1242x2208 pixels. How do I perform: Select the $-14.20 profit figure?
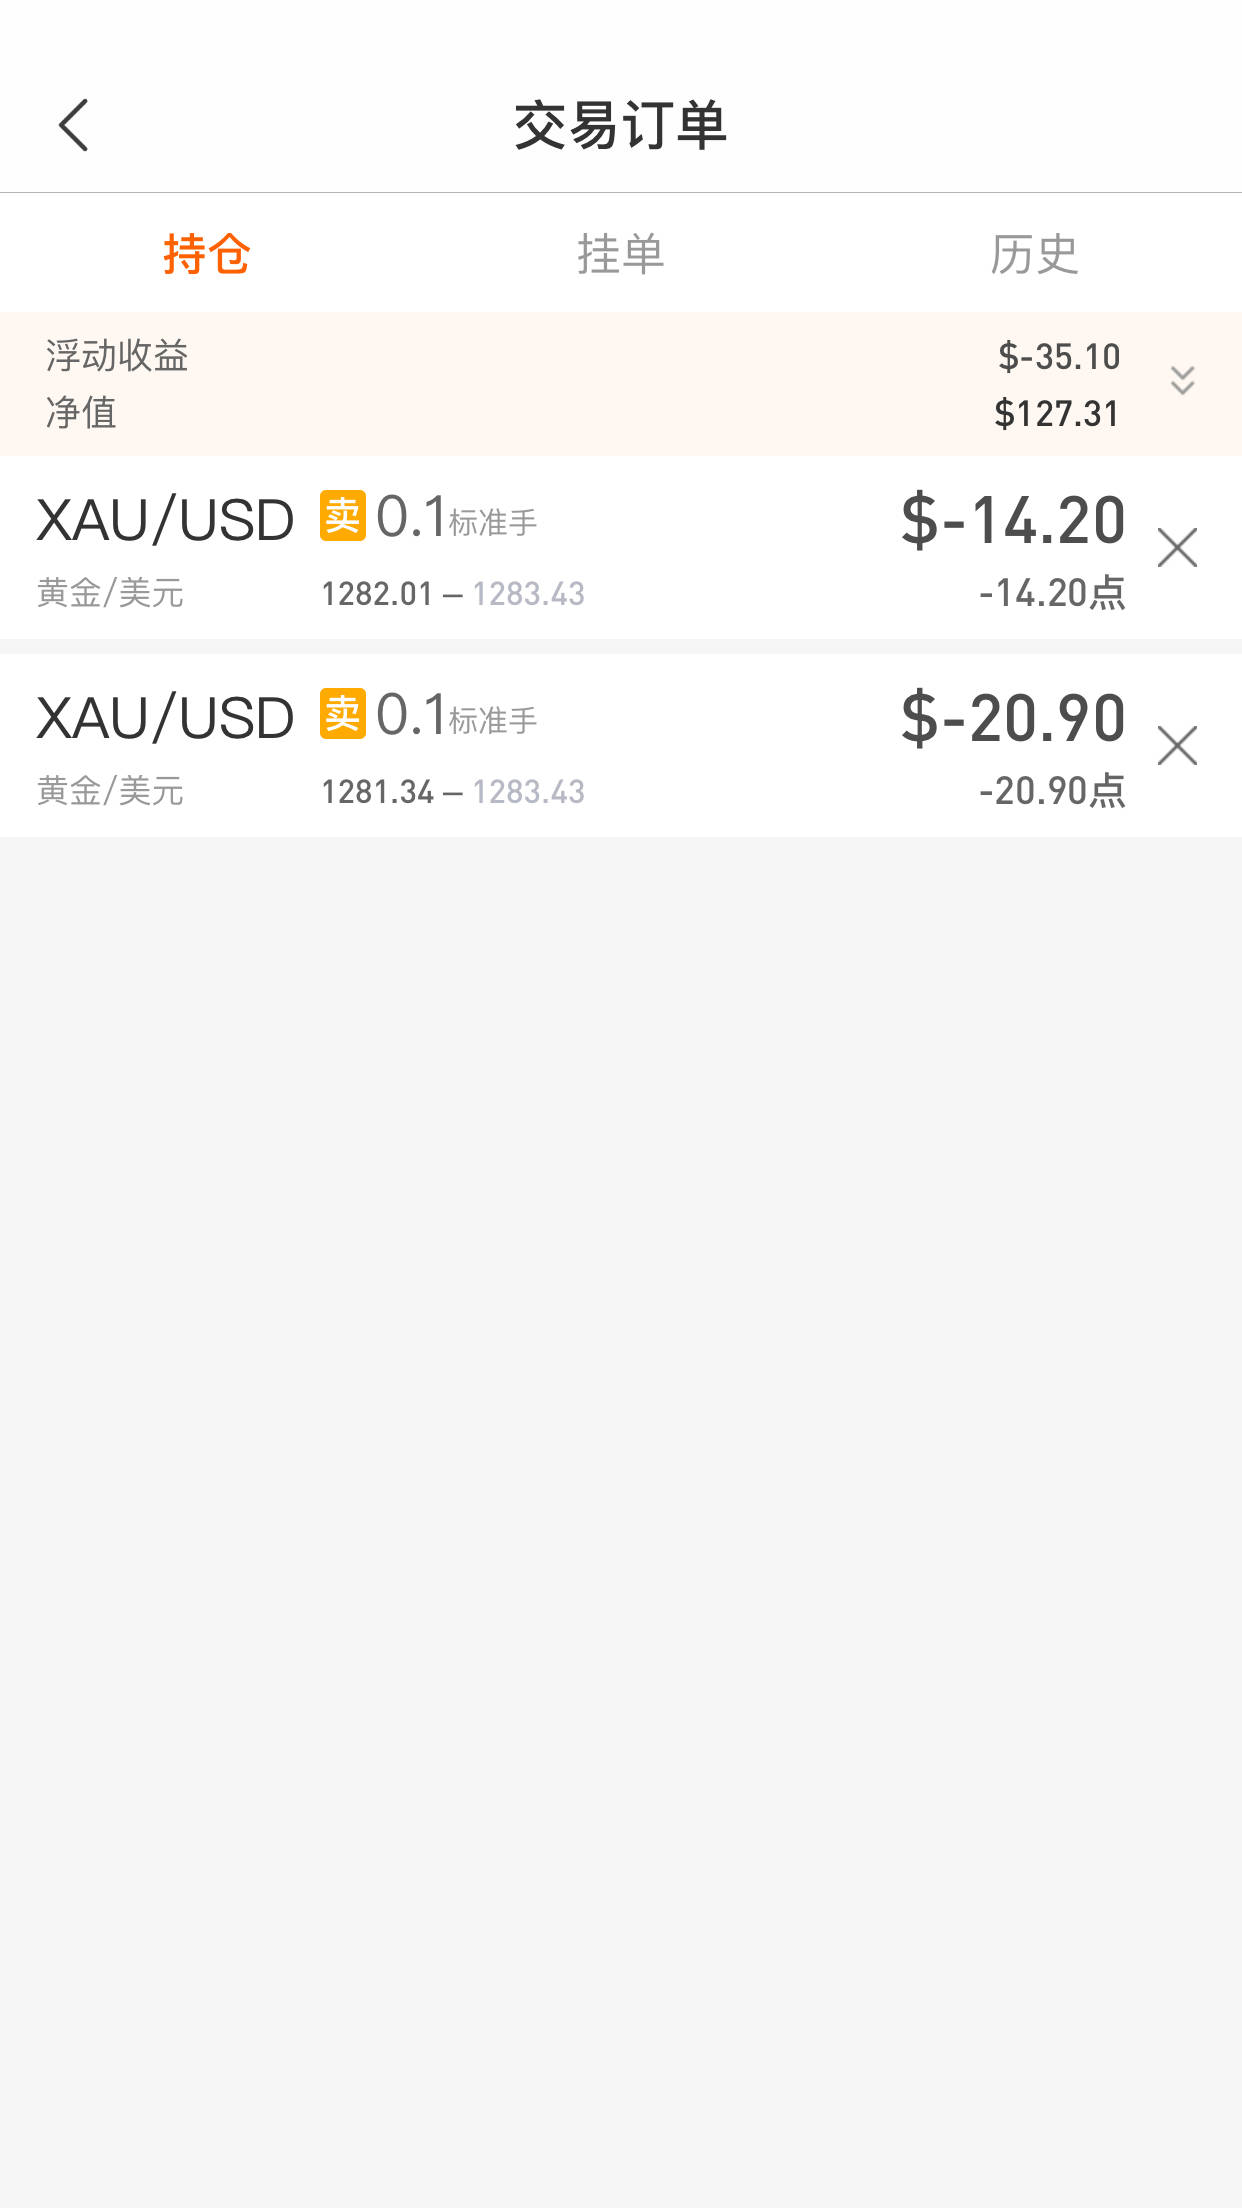[1012, 521]
